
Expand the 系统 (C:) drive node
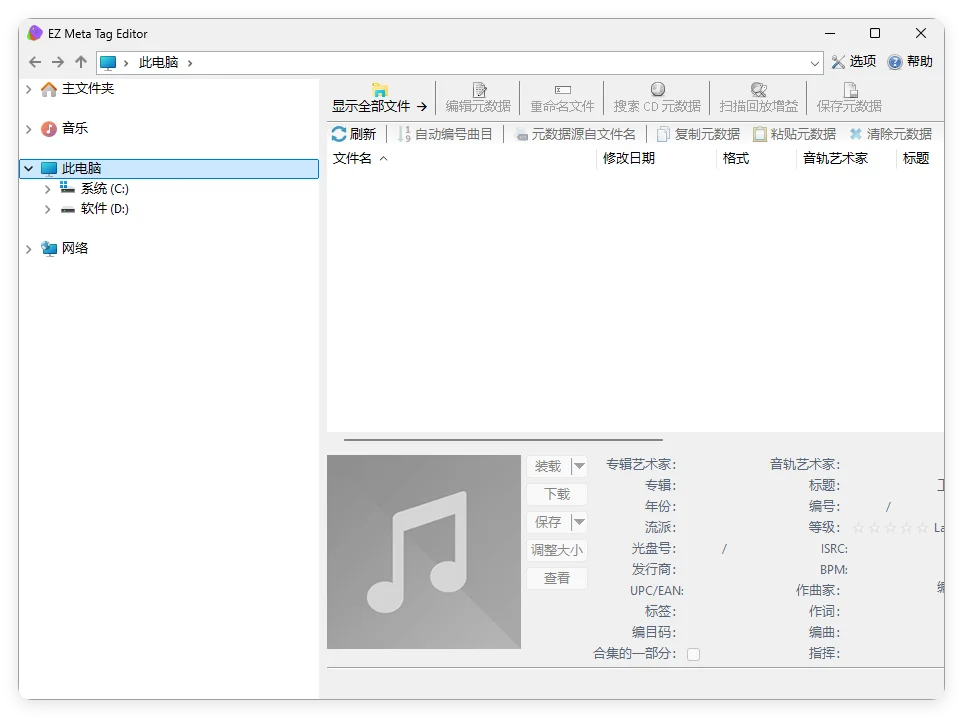point(47,188)
